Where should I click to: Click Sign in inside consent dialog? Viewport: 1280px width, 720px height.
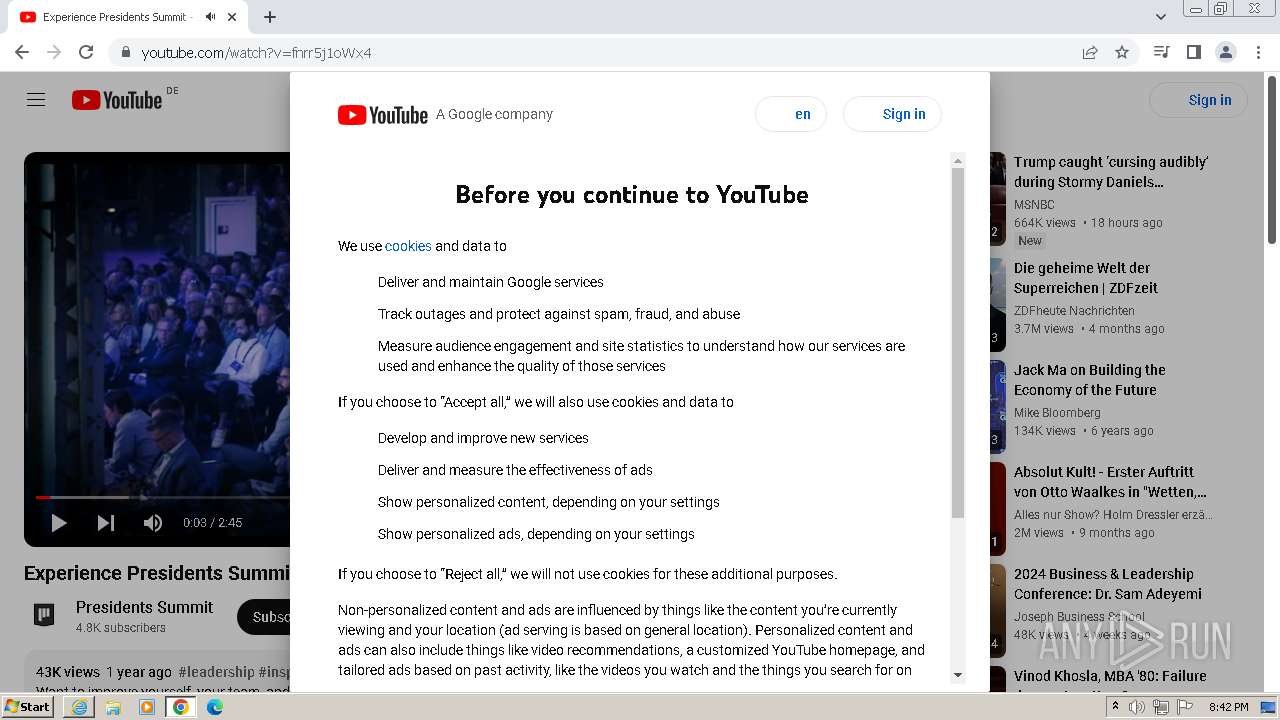(x=892, y=114)
